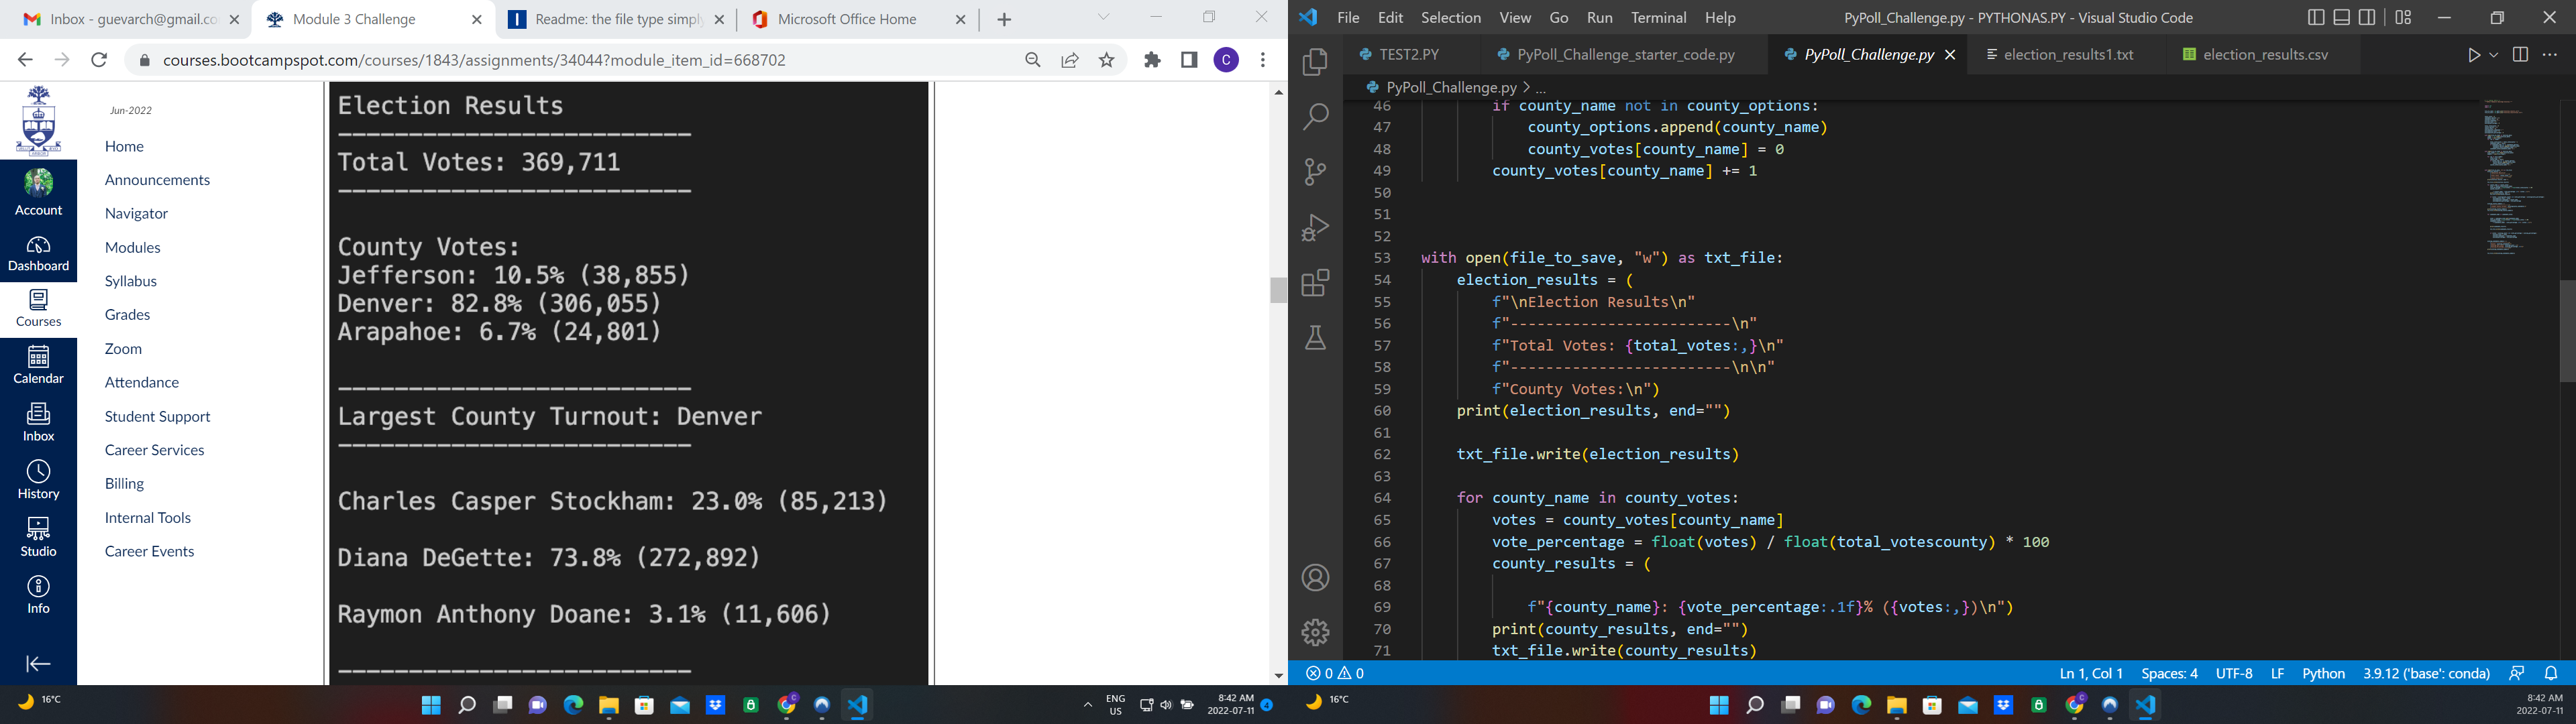This screenshot has height=724, width=2576.
Task: Change the 3.9.12 conda interpreter
Action: point(2426,673)
